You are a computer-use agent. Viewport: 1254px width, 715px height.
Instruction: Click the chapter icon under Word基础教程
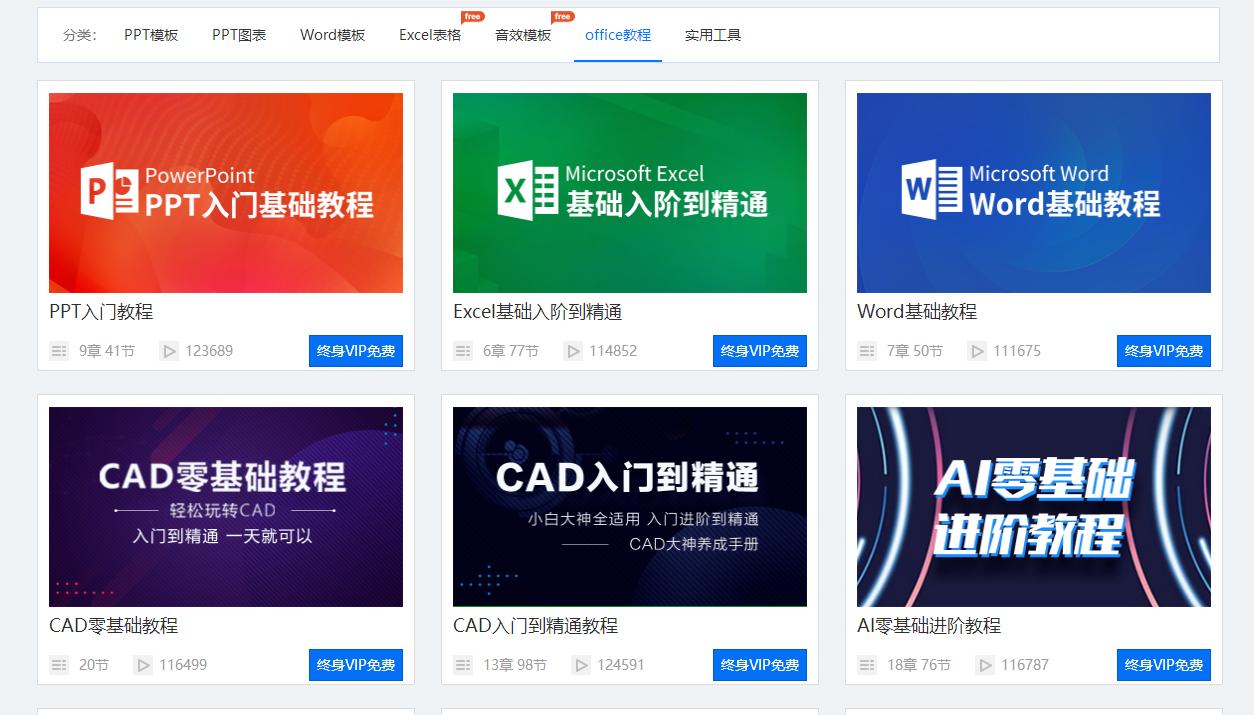pos(866,351)
